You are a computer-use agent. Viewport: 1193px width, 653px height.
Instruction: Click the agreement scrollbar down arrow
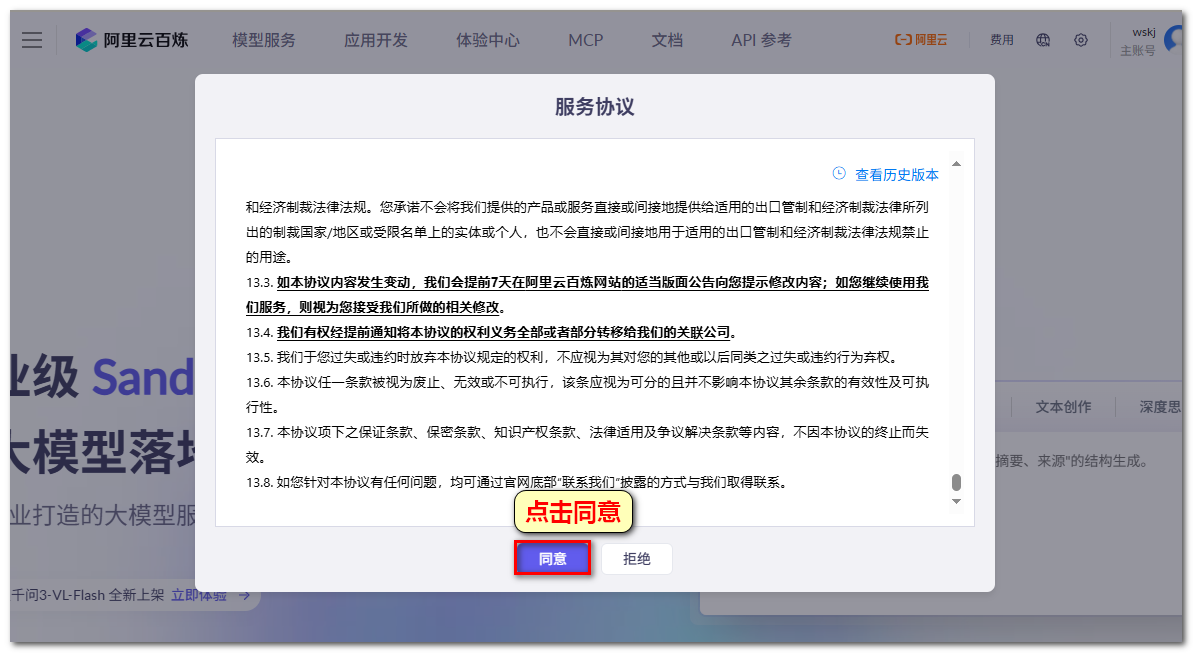(x=956, y=501)
